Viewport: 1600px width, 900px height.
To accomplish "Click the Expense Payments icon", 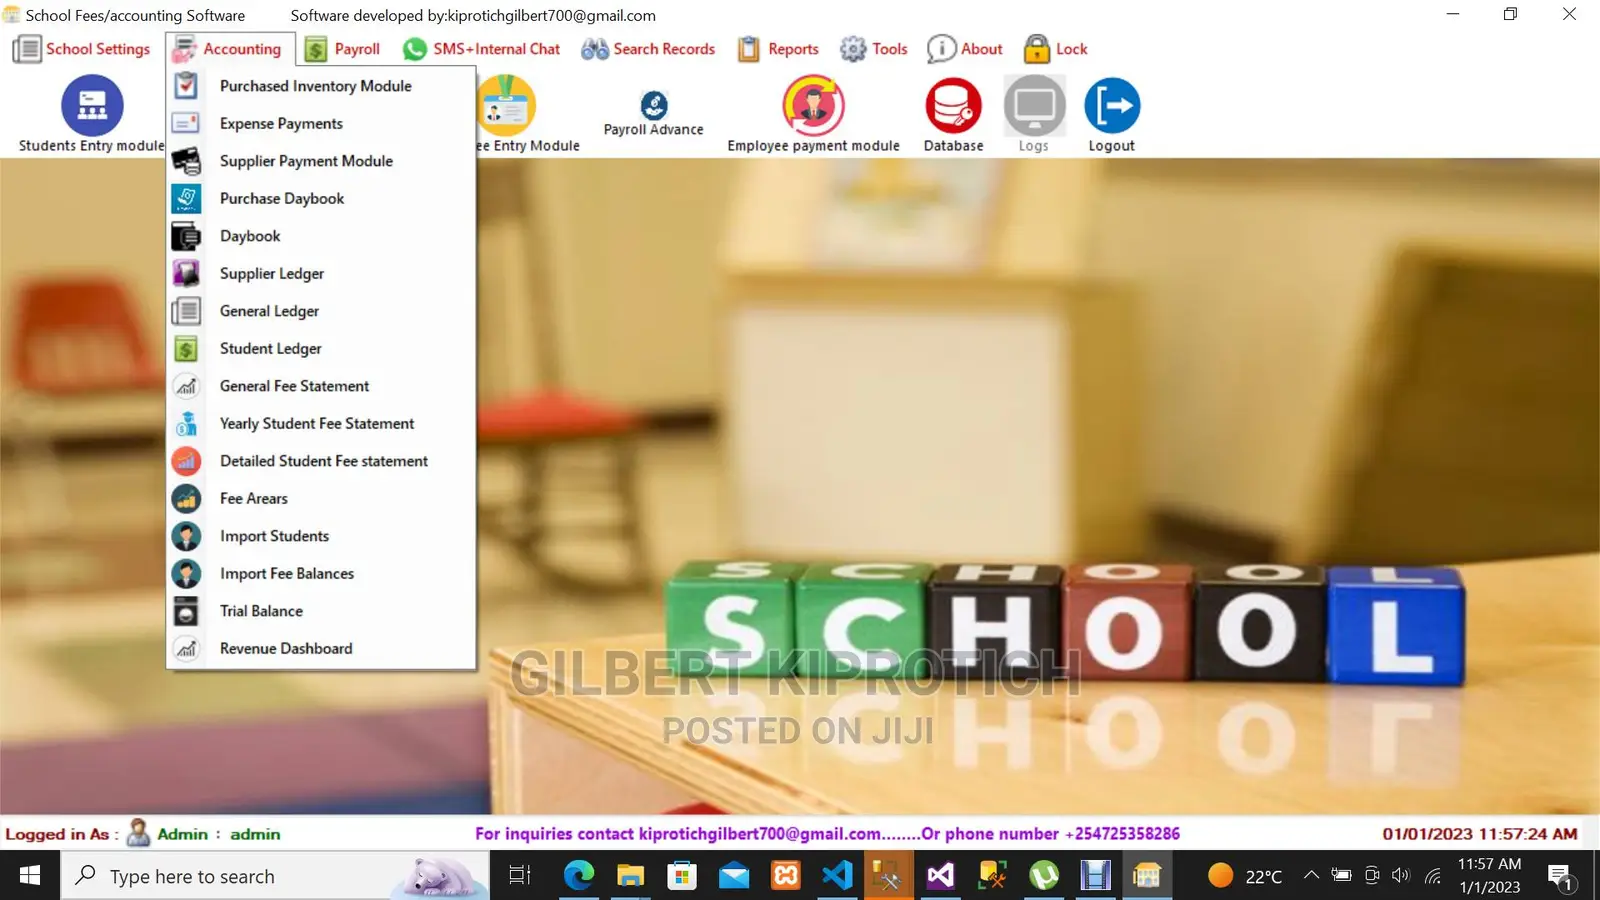I will click(186, 123).
